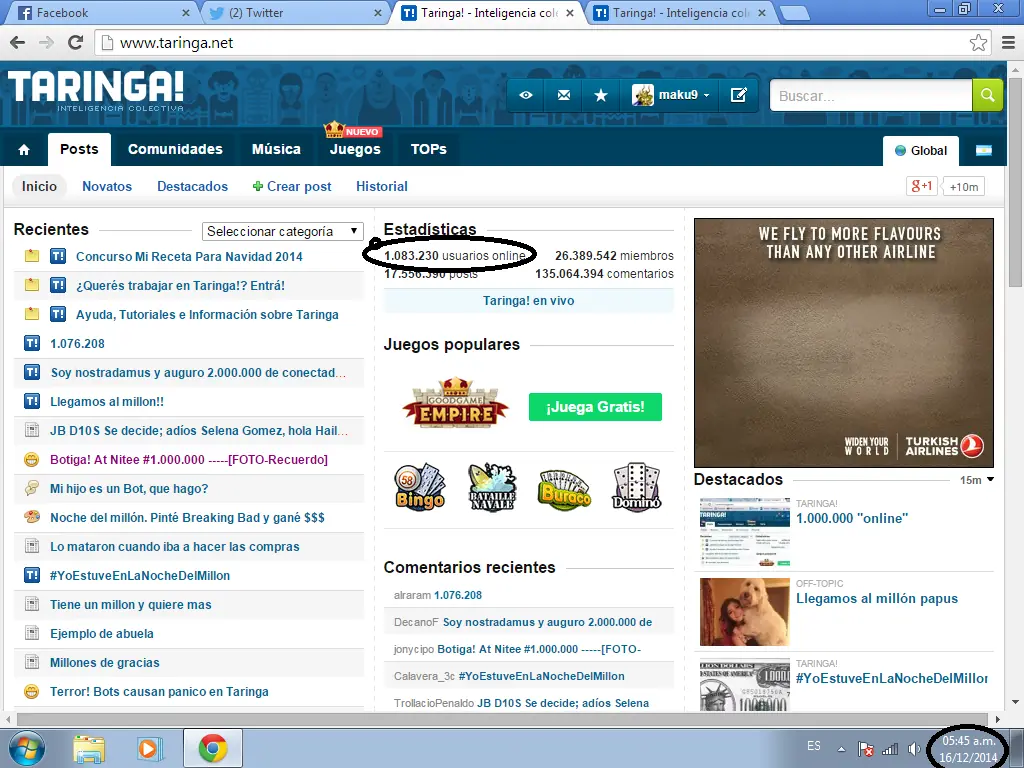1024x768 pixels.
Task: Click the Inicio button
Action: (39, 187)
